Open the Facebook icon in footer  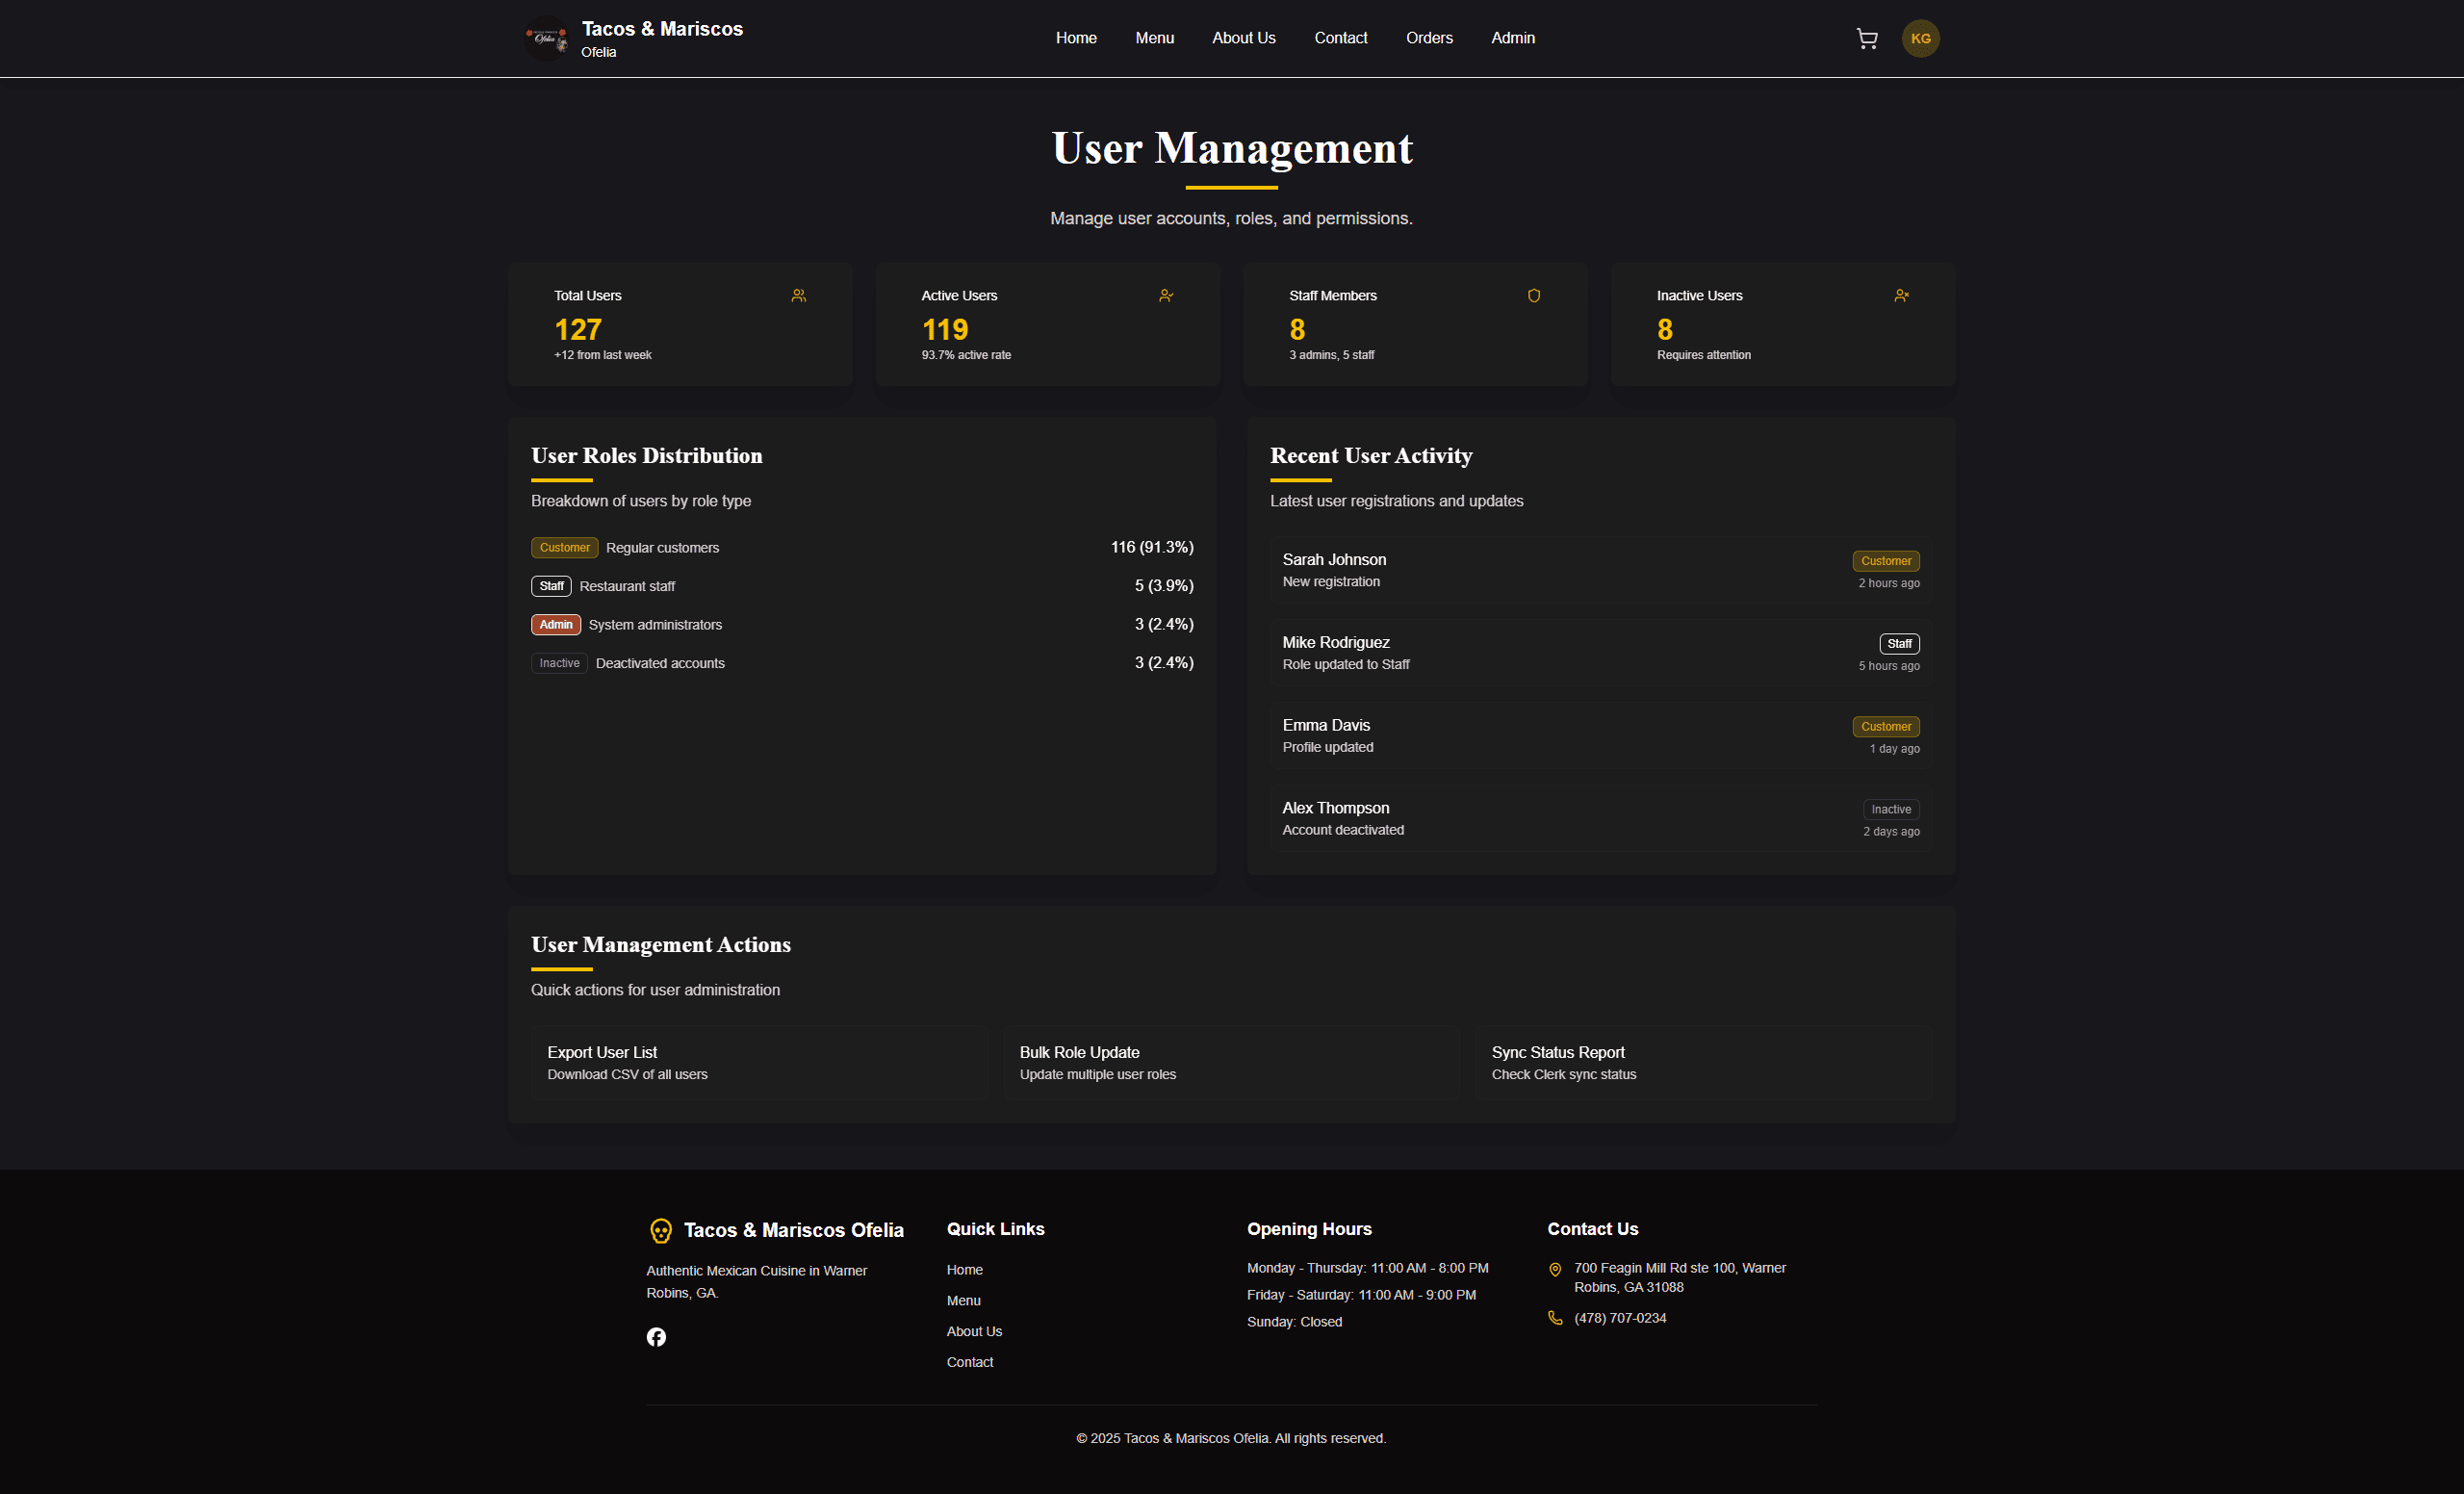pos(656,1337)
